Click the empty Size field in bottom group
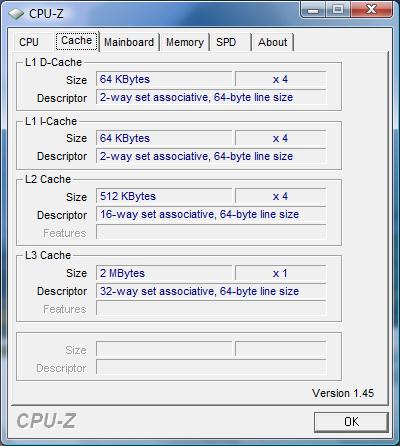Viewport: 400px width, 446px height. [164, 349]
